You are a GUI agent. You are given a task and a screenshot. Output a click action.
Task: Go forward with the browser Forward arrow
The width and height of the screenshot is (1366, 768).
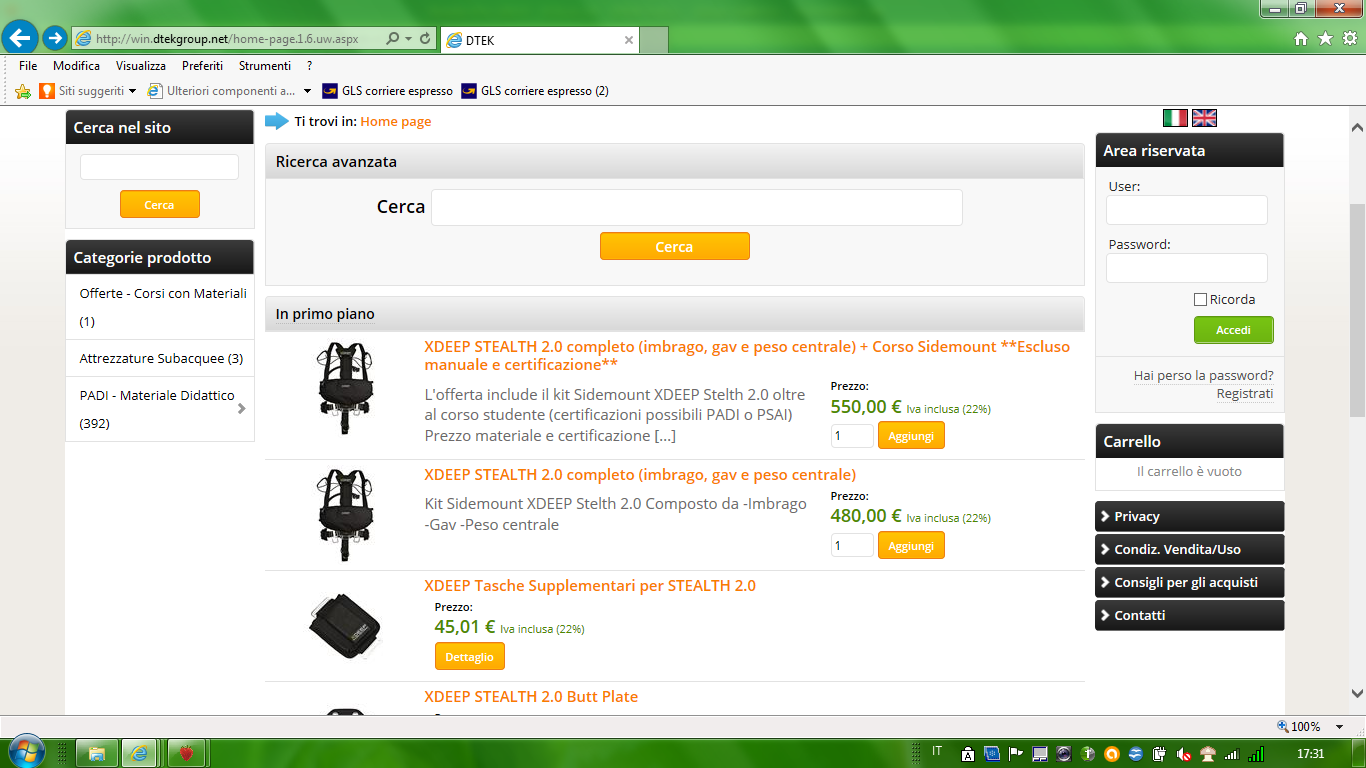pyautogui.click(x=55, y=39)
